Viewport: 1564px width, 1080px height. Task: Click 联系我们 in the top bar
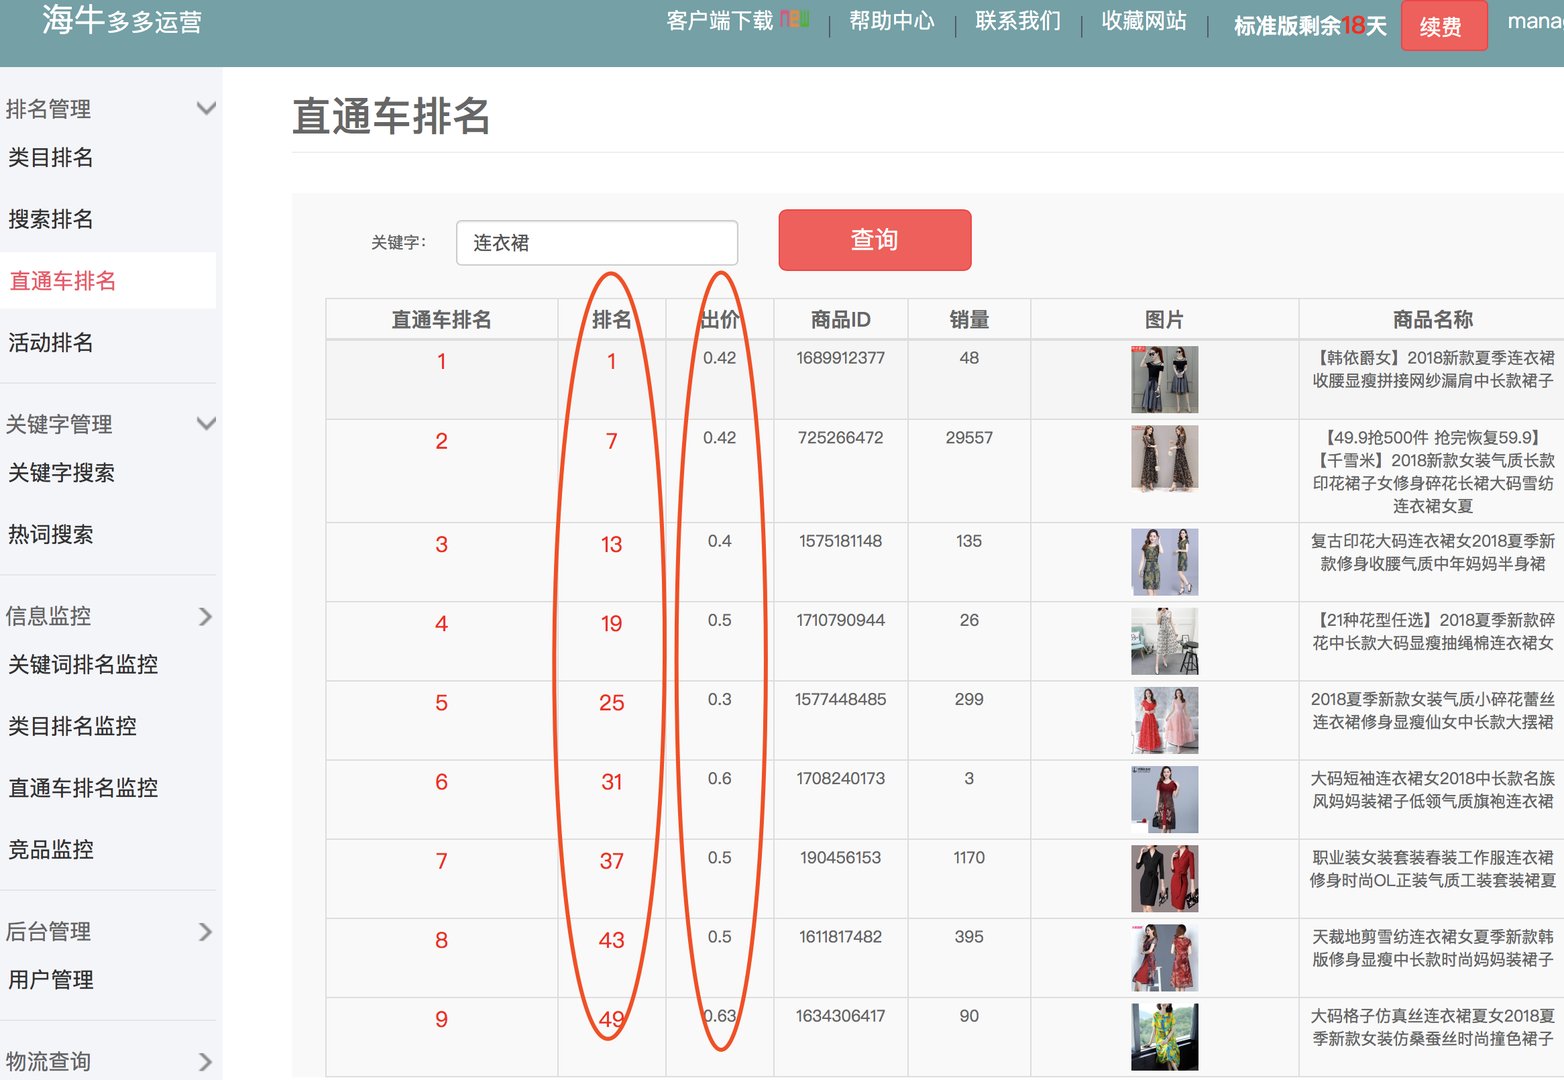(1016, 22)
